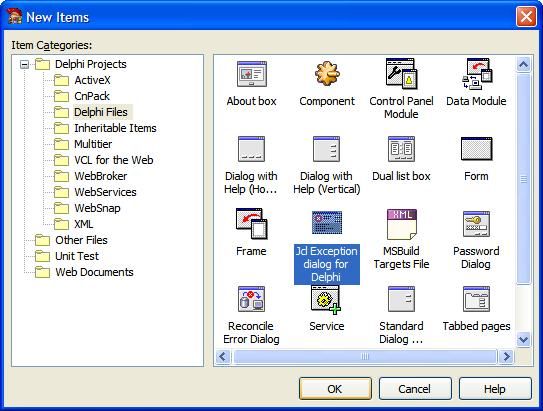Open Help for New Items
This screenshot has height=411, width=543.
(495, 388)
